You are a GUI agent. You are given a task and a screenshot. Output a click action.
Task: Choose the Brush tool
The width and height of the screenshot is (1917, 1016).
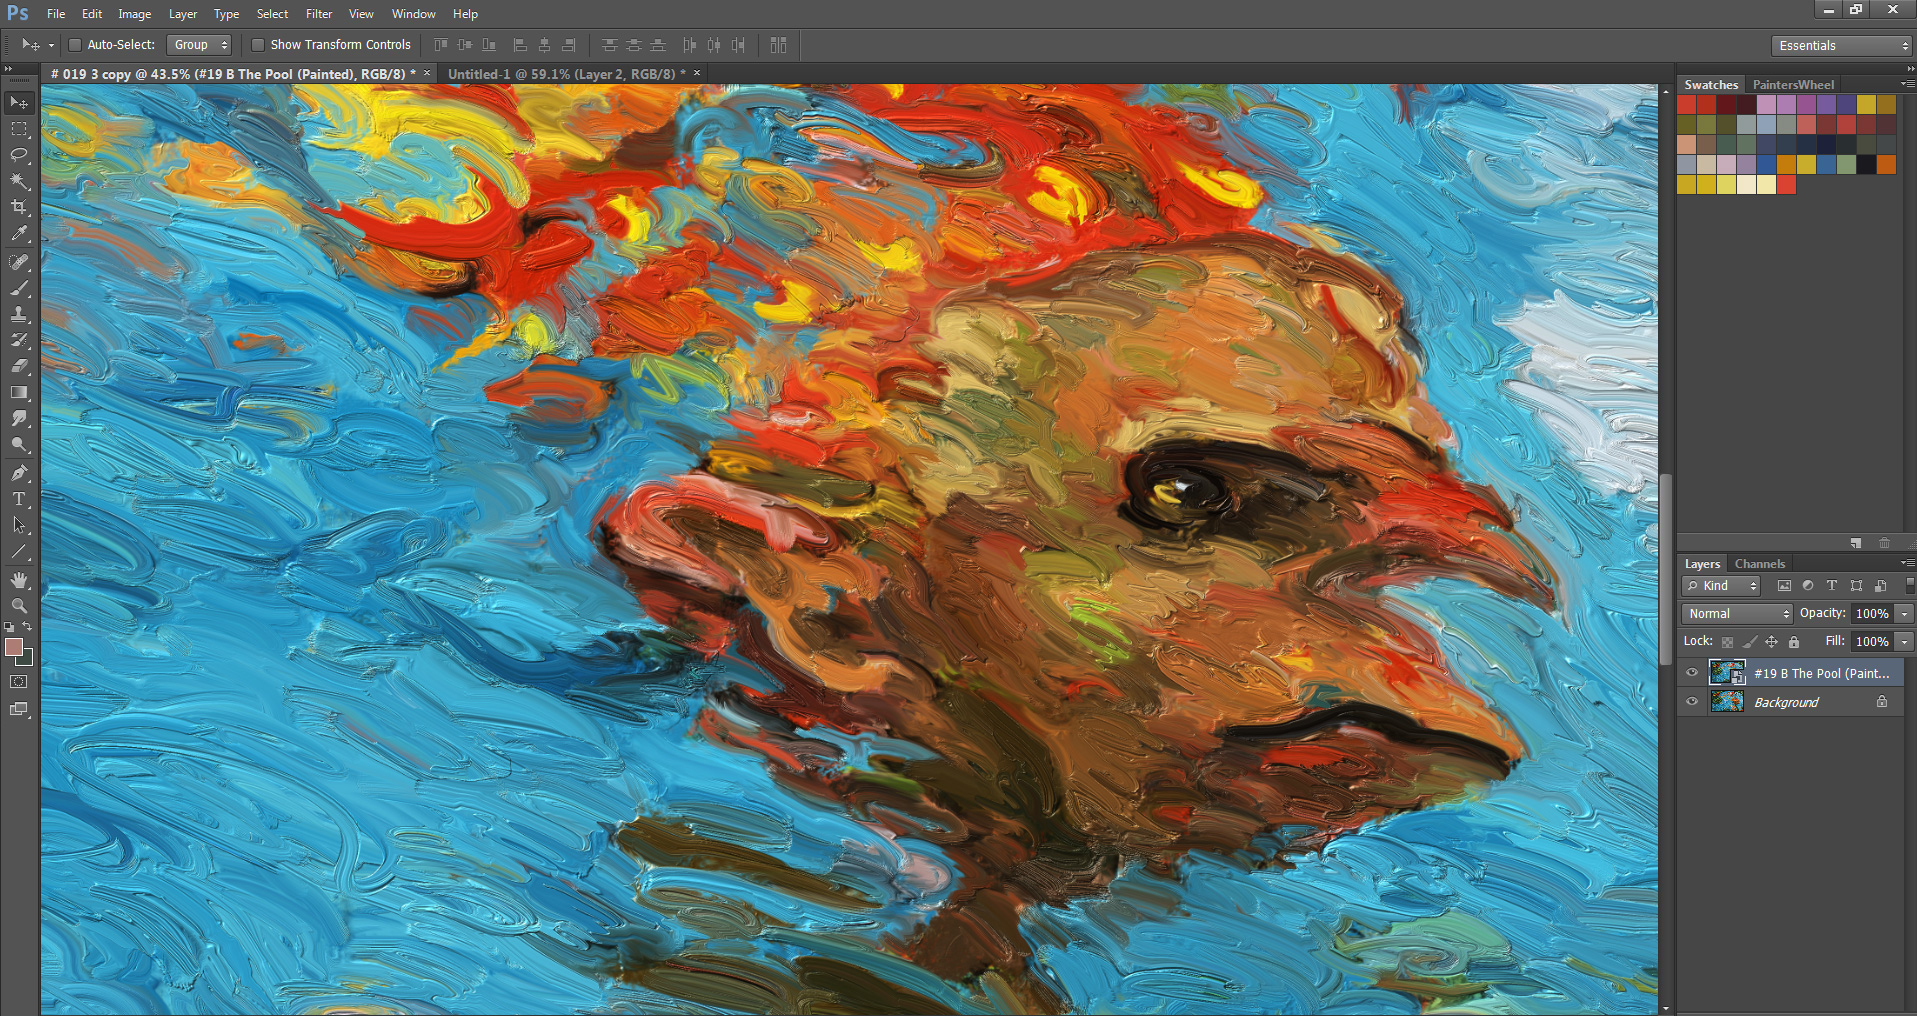[19, 288]
